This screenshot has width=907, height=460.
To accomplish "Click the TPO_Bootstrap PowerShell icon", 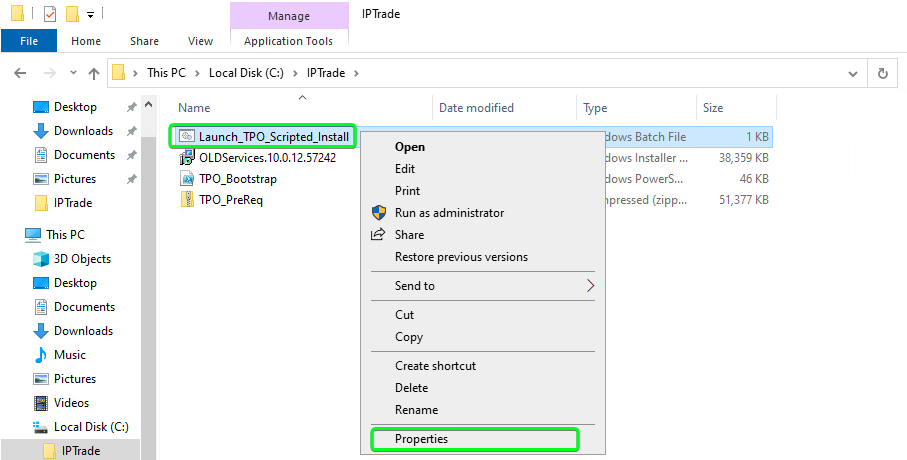I will (187, 179).
